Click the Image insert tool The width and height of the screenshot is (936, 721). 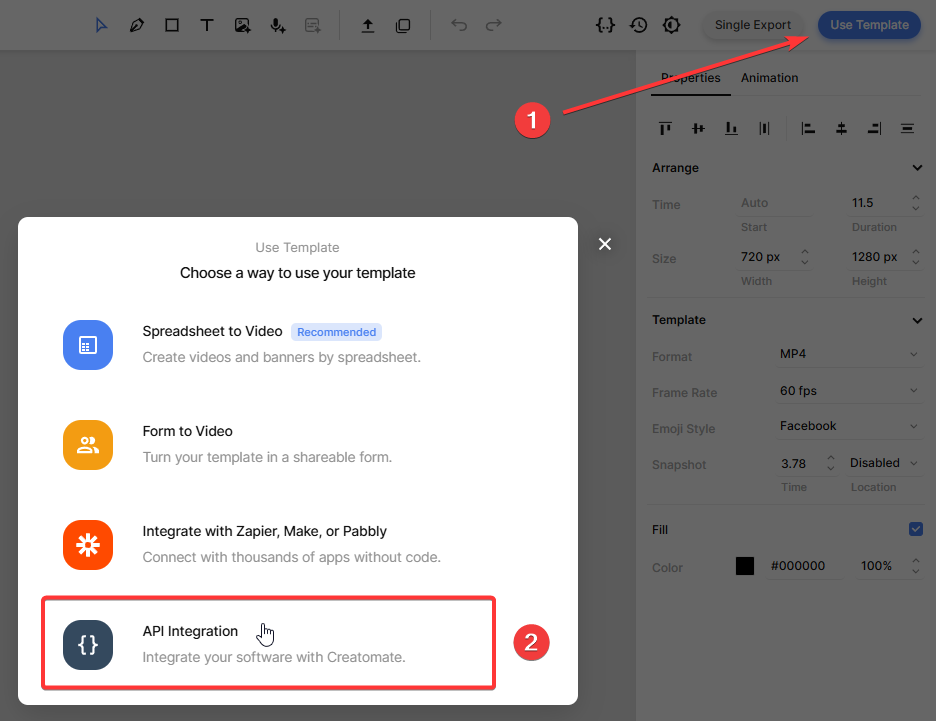point(242,25)
